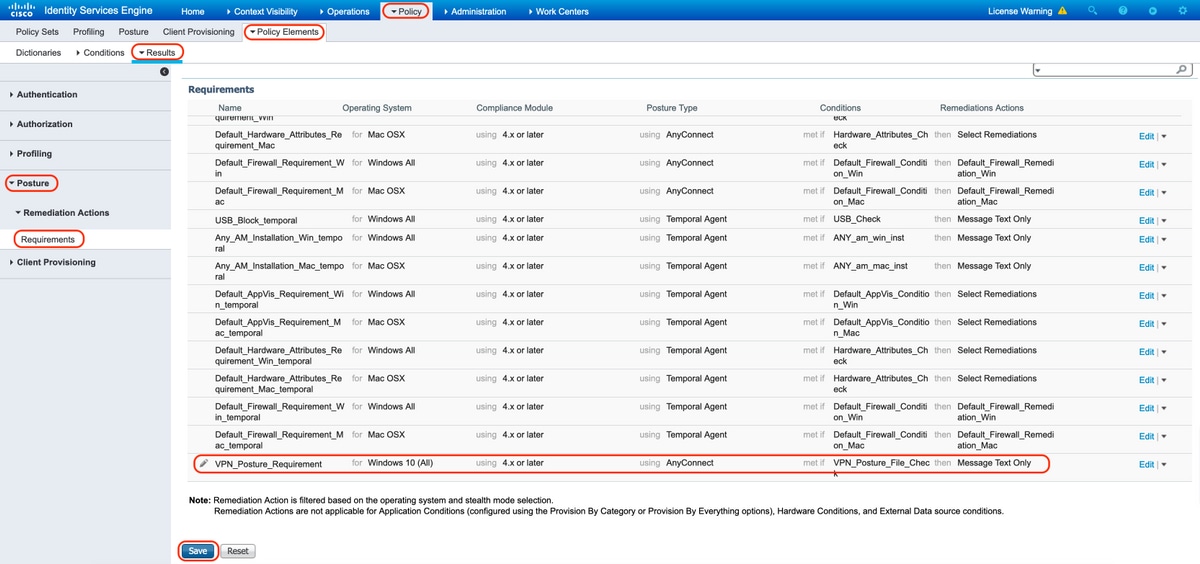Screen dimensions: 1200x564
Task: Collapse the Posture section
Action: pyautogui.click(x=30, y=183)
